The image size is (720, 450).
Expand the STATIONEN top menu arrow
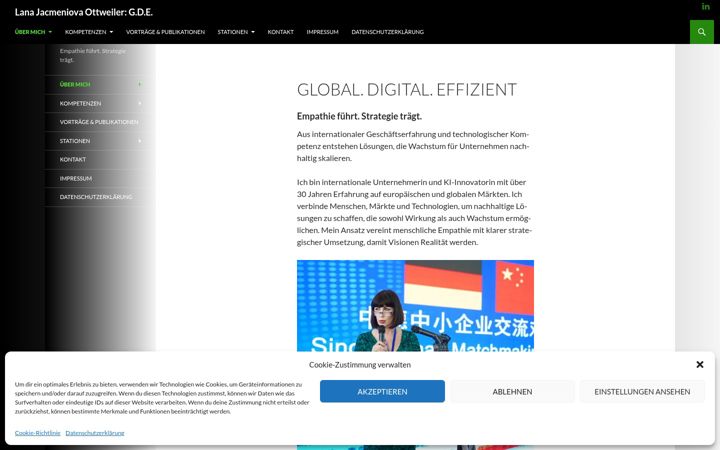pyautogui.click(x=253, y=32)
